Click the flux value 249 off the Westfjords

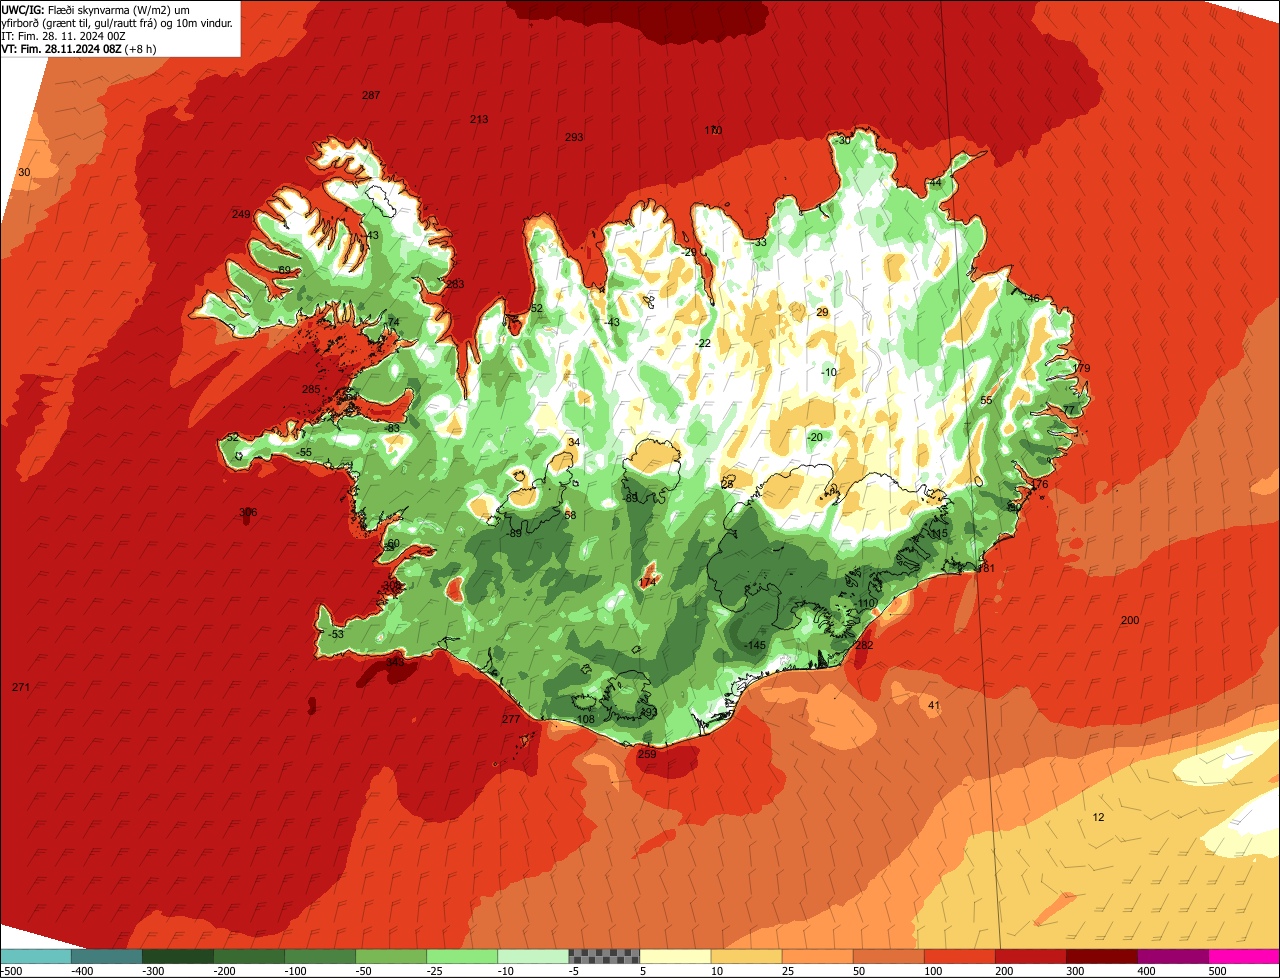241,214
